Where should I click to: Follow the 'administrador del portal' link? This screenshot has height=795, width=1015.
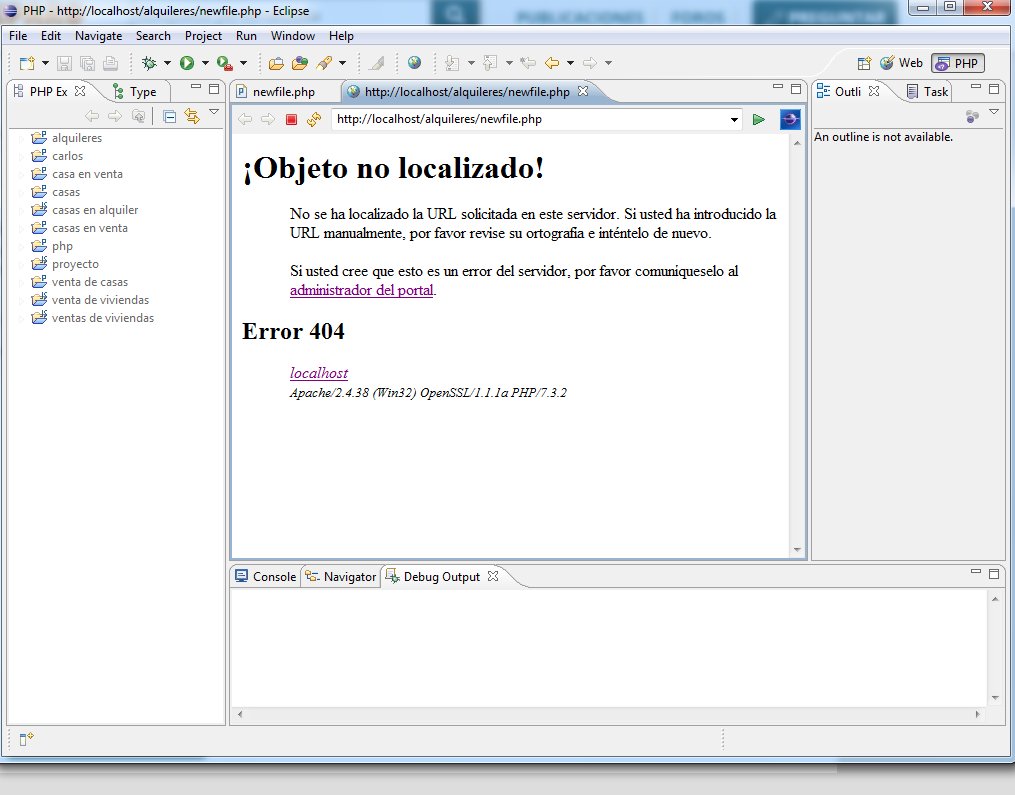361,290
